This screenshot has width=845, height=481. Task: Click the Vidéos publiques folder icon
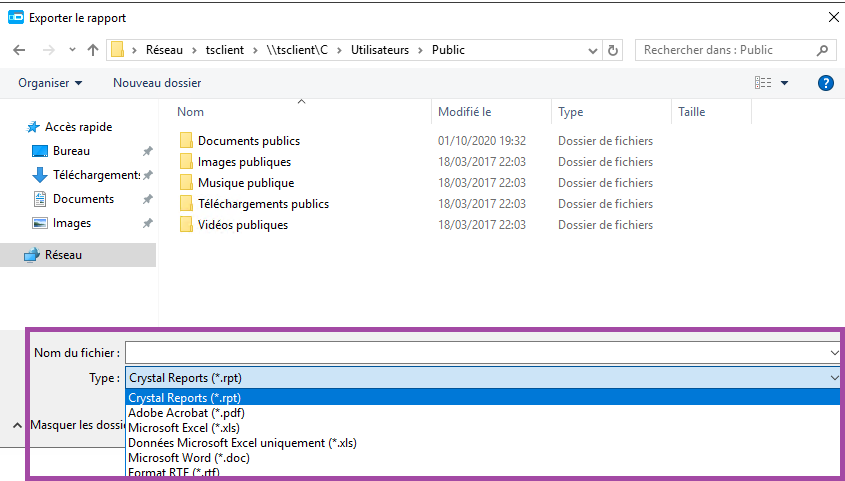click(186, 225)
